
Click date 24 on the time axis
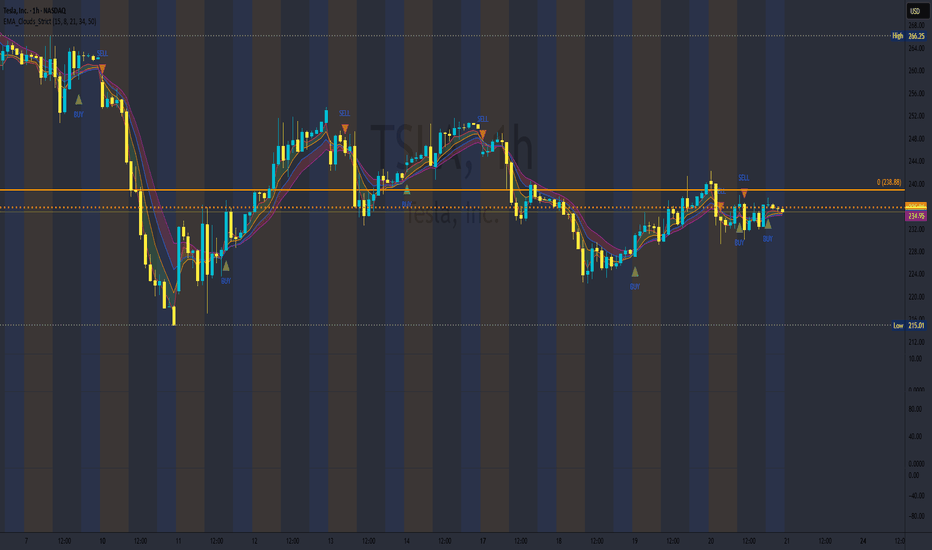tap(863, 541)
